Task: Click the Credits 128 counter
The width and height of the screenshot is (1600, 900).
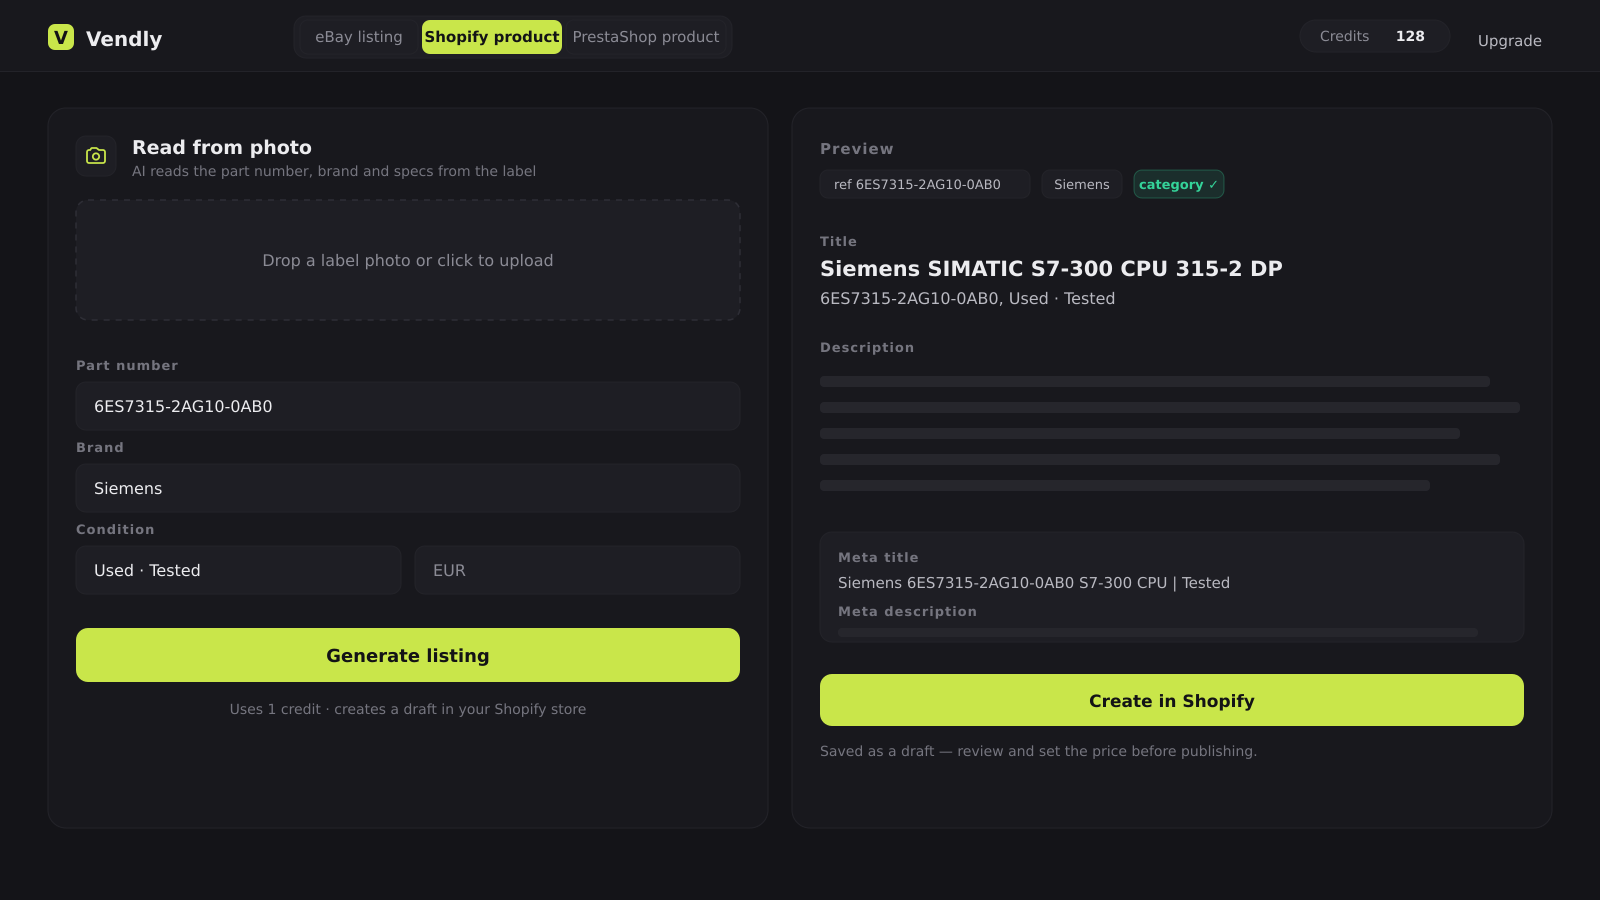Action: 1374,36
